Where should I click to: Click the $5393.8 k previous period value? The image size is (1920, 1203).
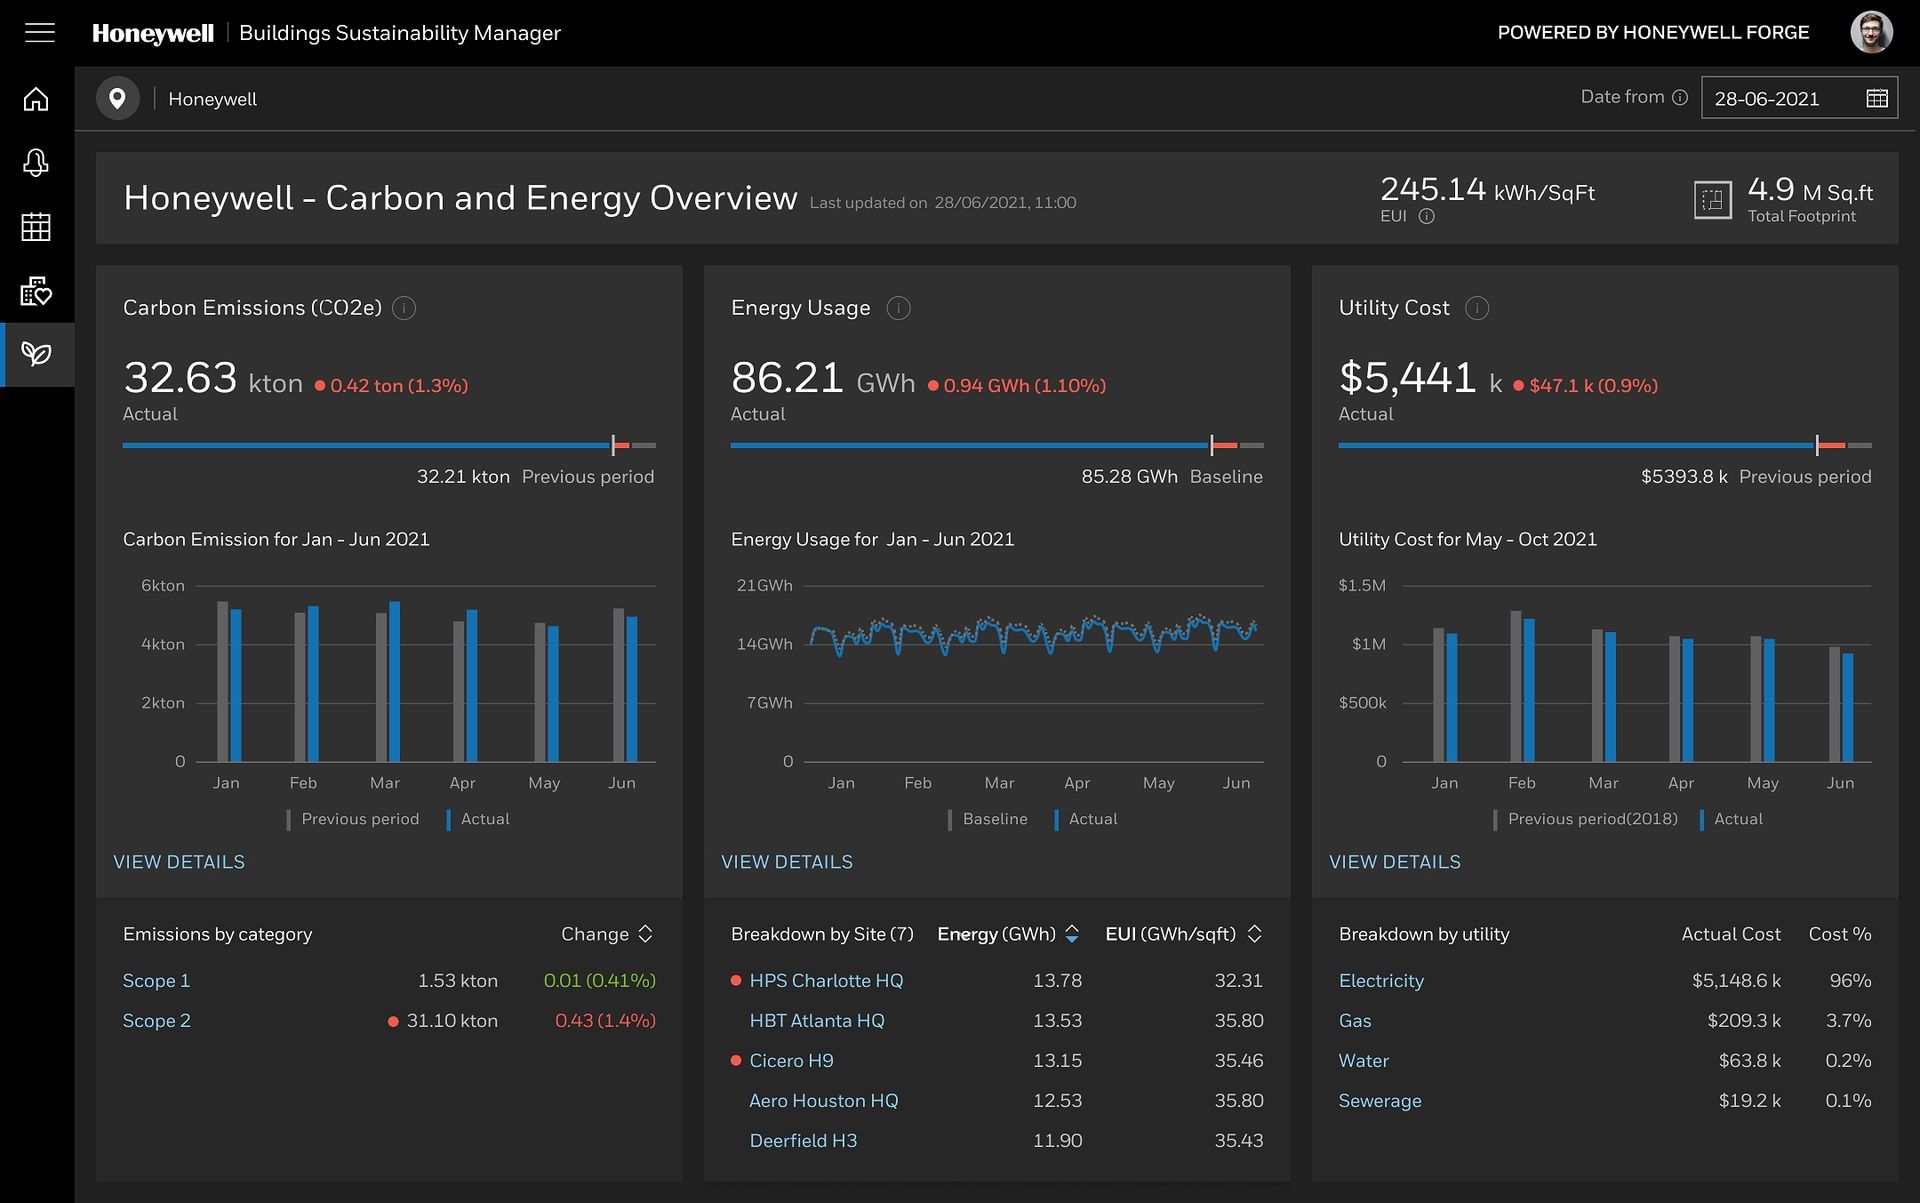(x=1684, y=477)
